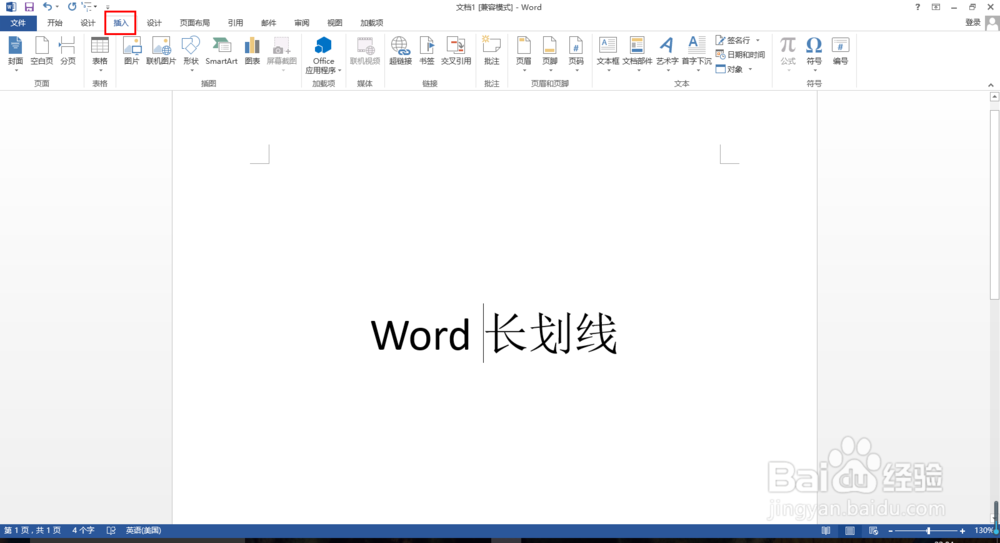Switch to the 邮件 mailings tab
This screenshot has width=1000, height=543.
(x=268, y=23)
